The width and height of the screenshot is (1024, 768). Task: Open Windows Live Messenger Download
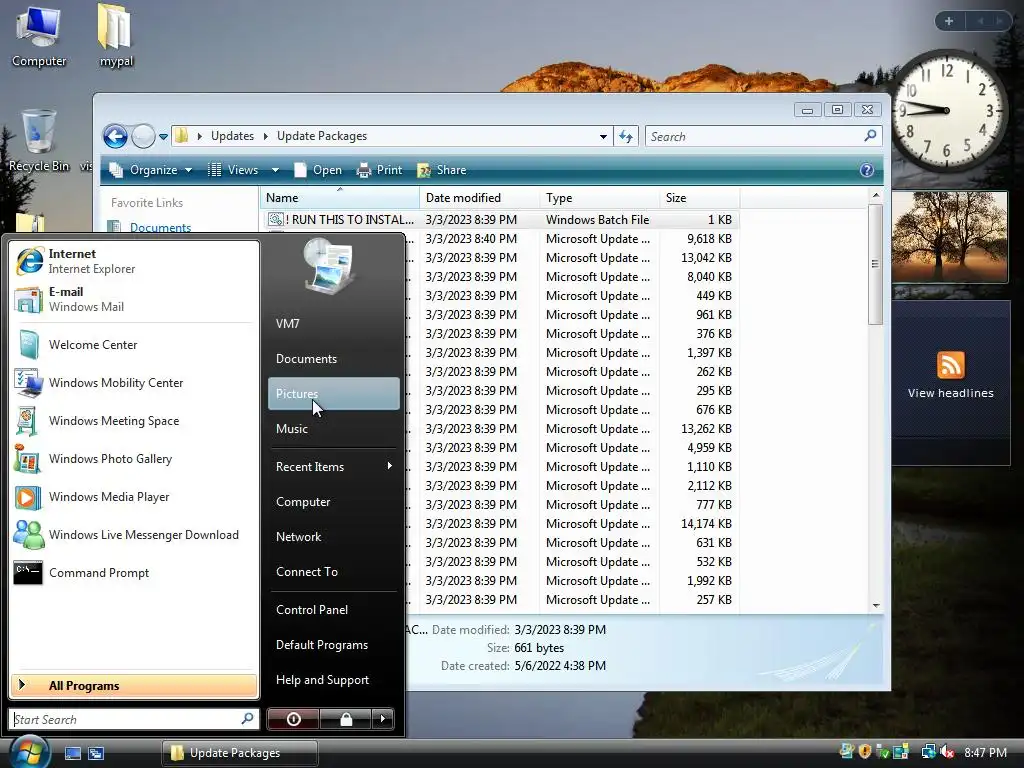pos(134,535)
